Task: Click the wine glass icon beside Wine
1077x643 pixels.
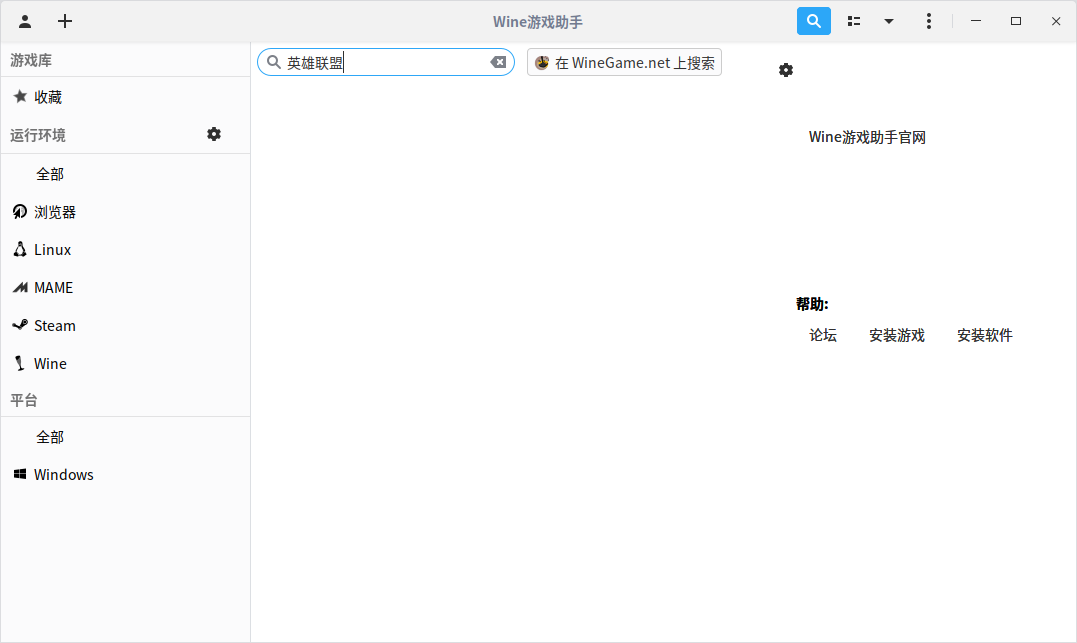Action: [x=20, y=363]
